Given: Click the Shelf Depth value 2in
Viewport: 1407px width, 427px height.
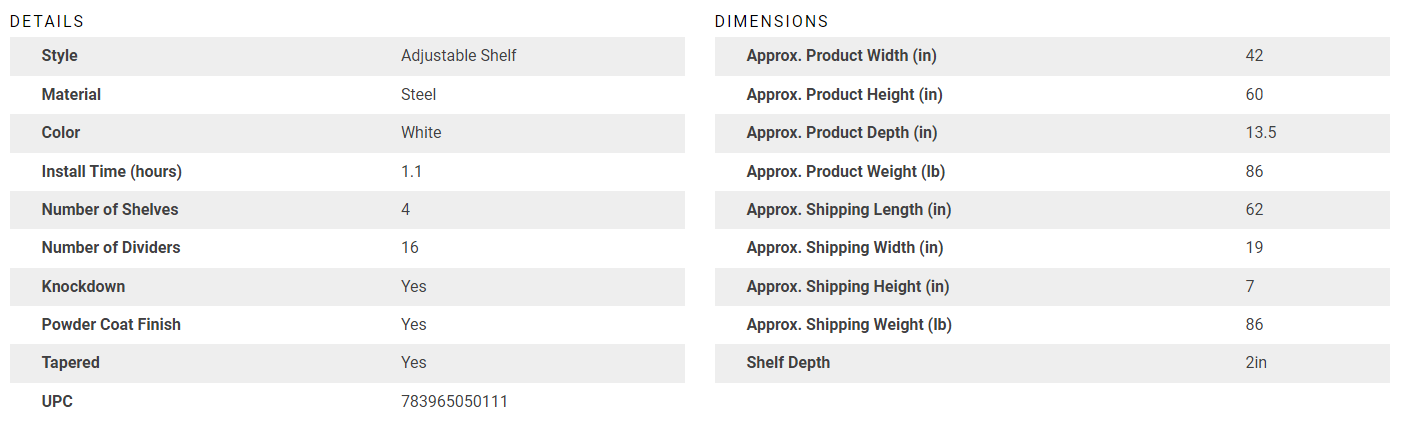Looking at the screenshot, I should click(x=1256, y=363).
